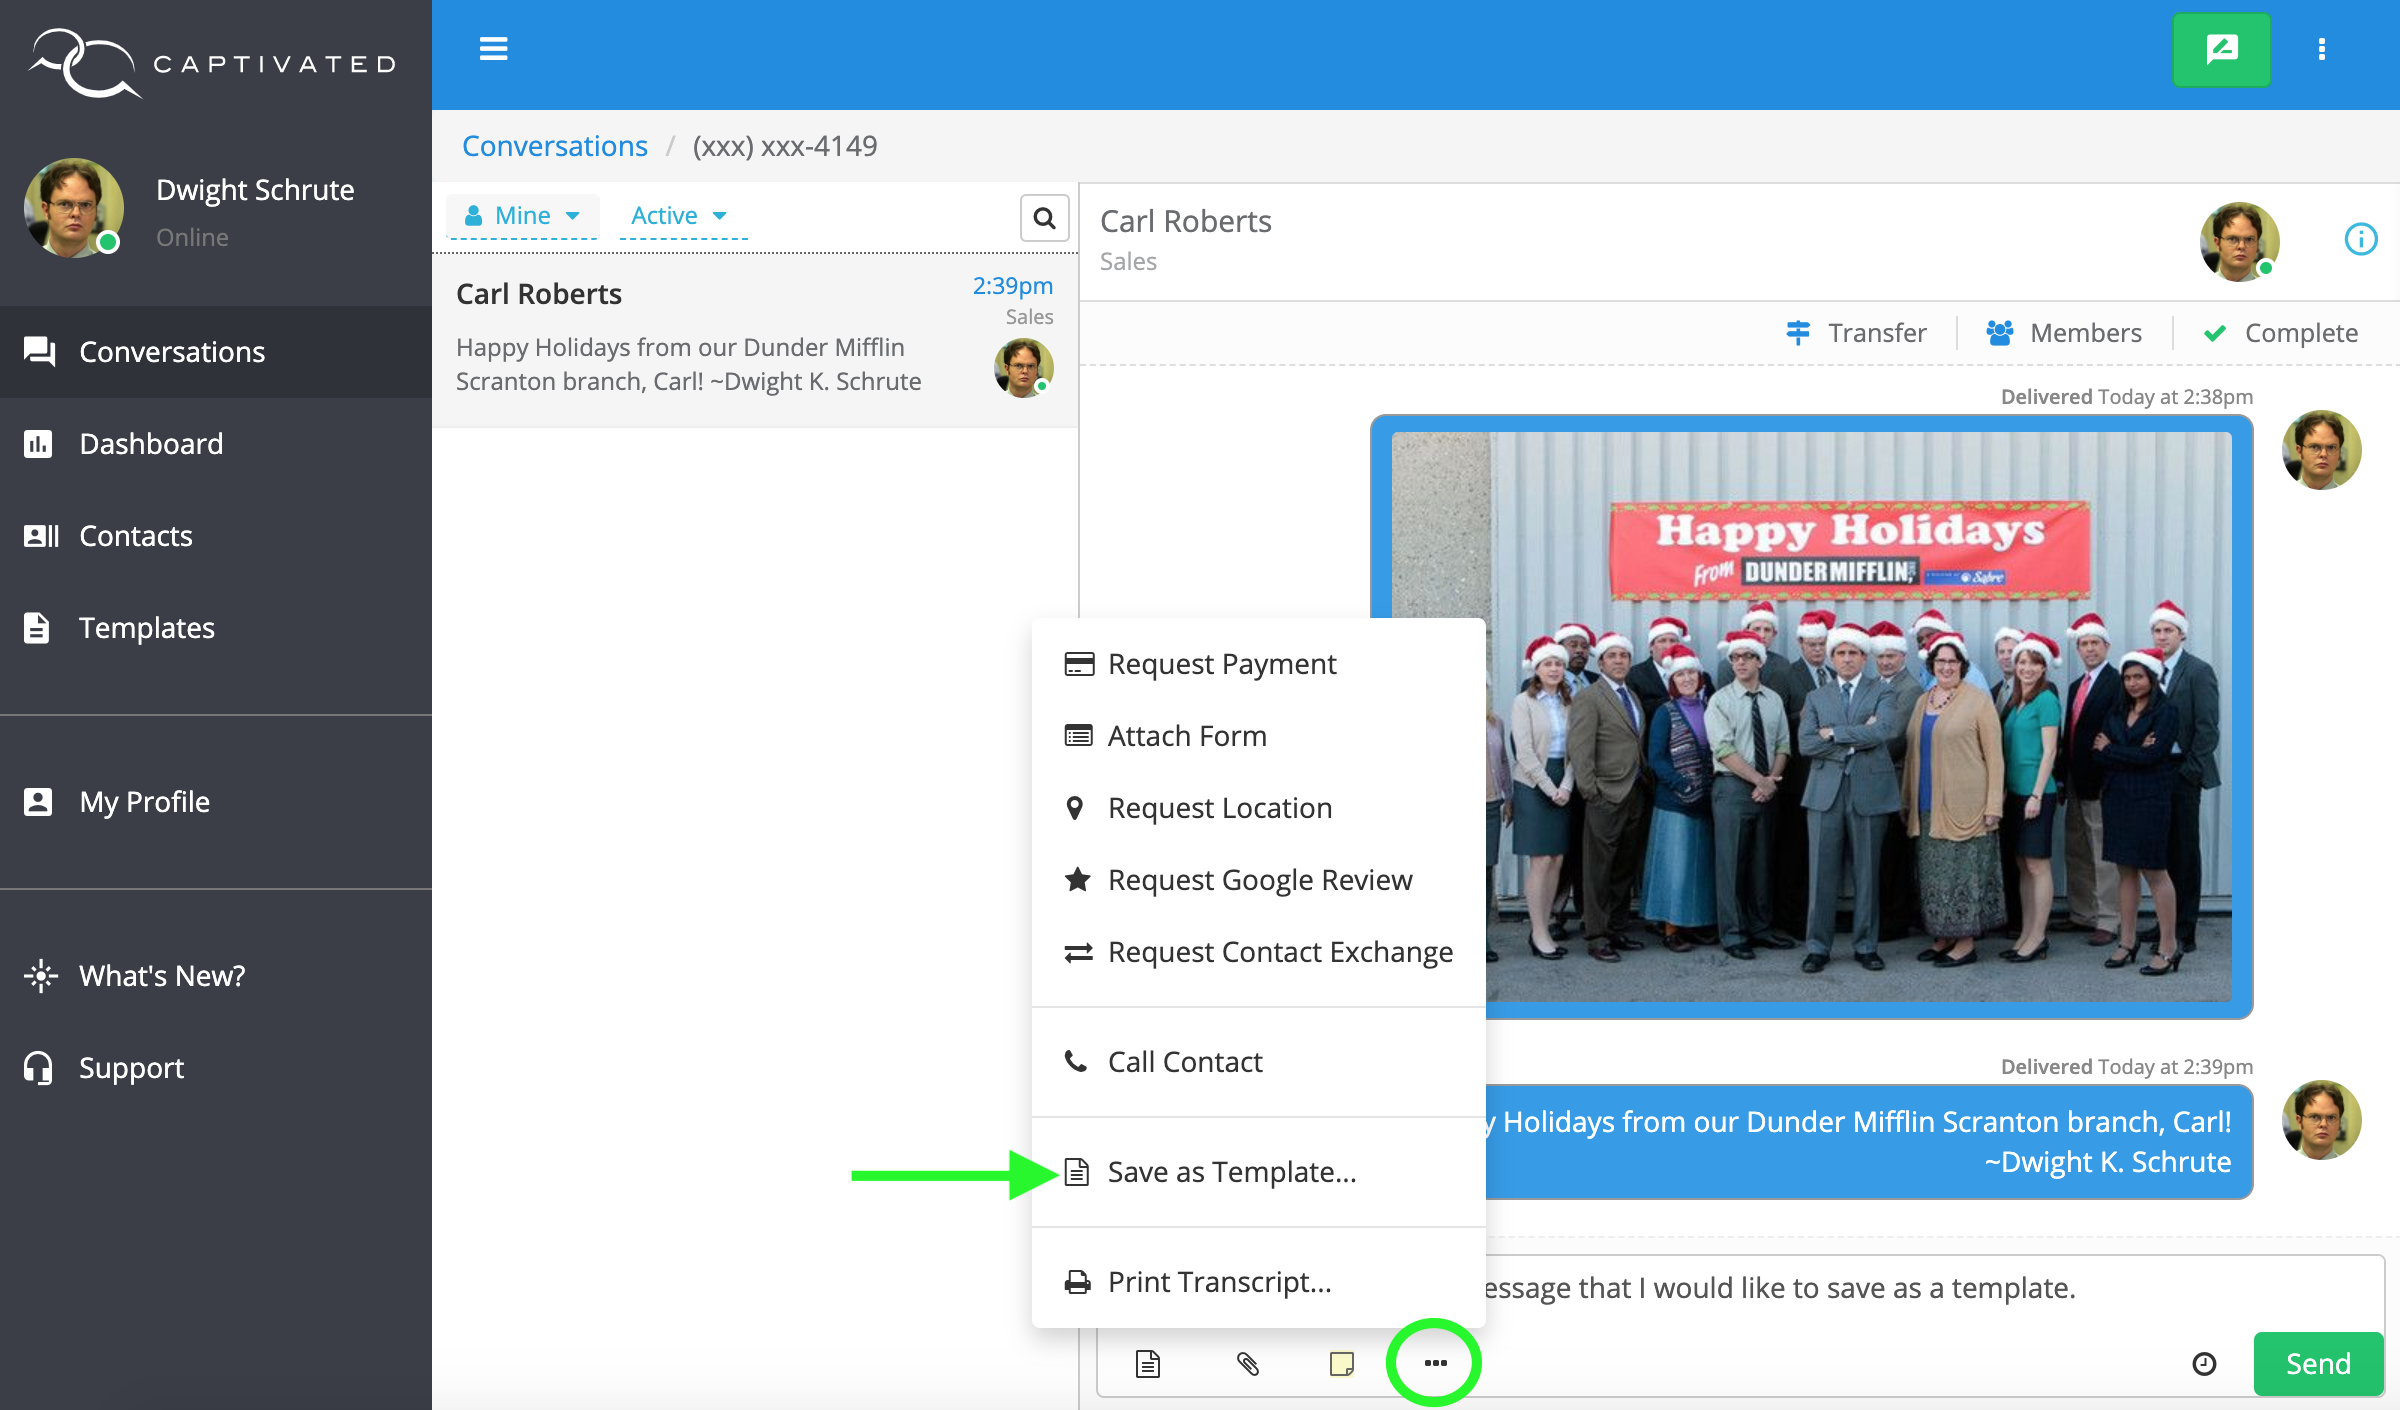Screen dimensions: 2400x1410
Task: Mark conversation Complete
Action: pos(2281,333)
